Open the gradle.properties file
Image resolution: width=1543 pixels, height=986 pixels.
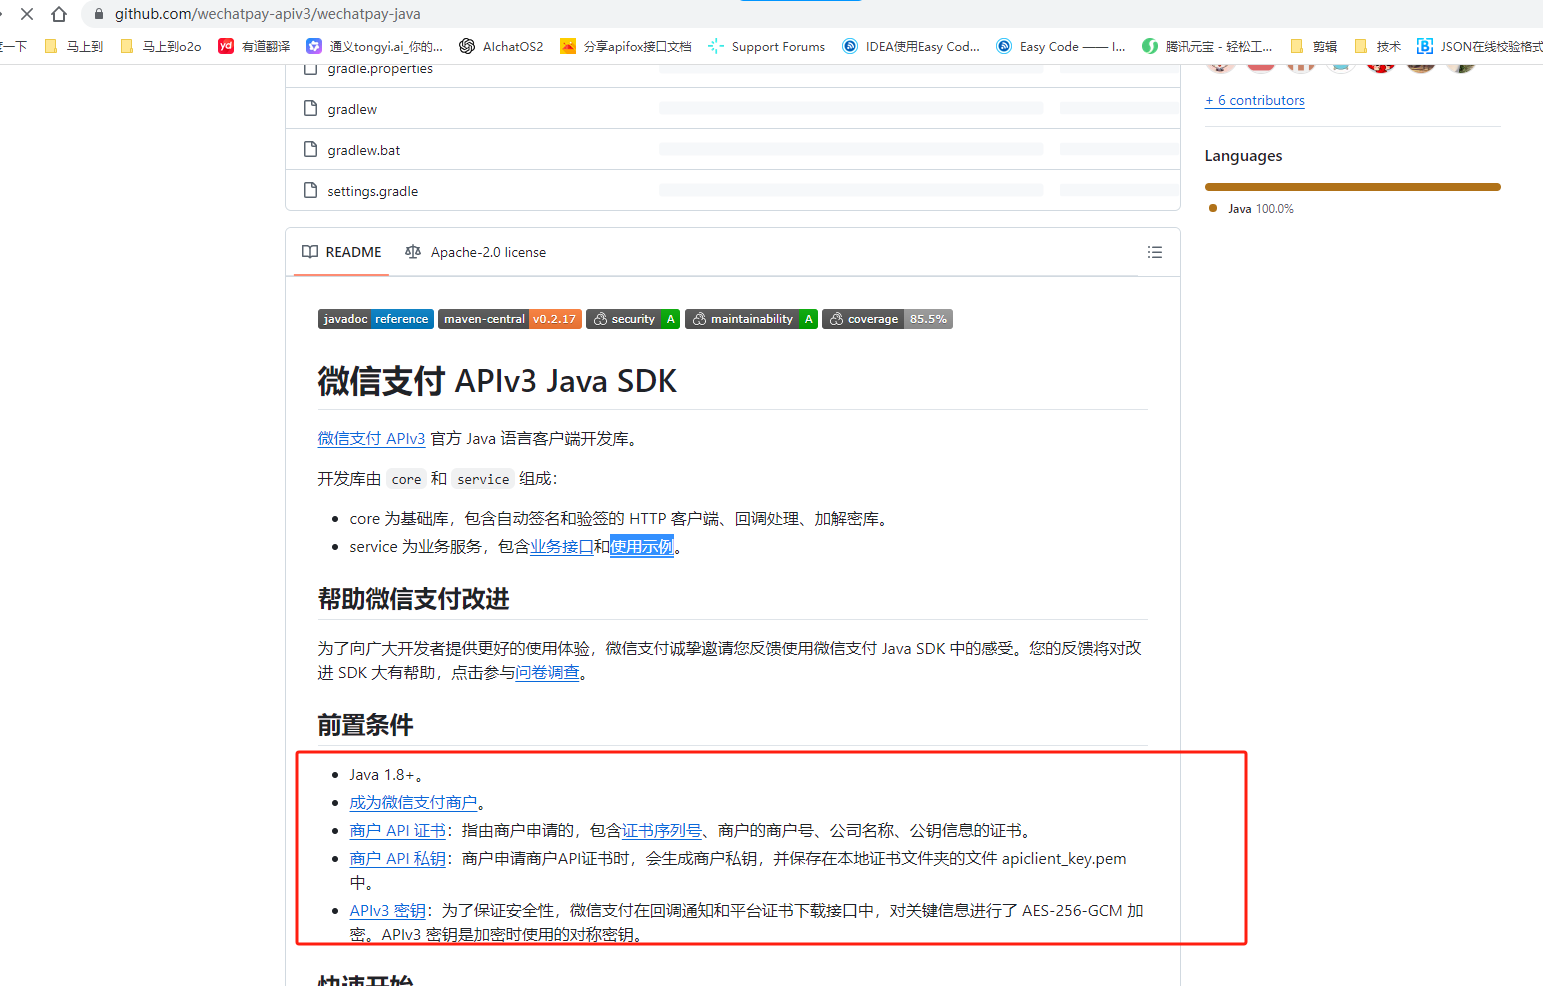point(380,69)
